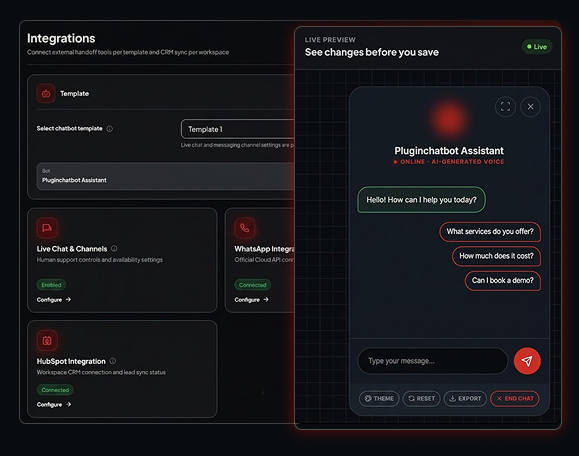Image resolution: width=579 pixels, height=456 pixels.
Task: Choose 'Can I book a demo?' suggestion
Action: pyautogui.click(x=503, y=281)
